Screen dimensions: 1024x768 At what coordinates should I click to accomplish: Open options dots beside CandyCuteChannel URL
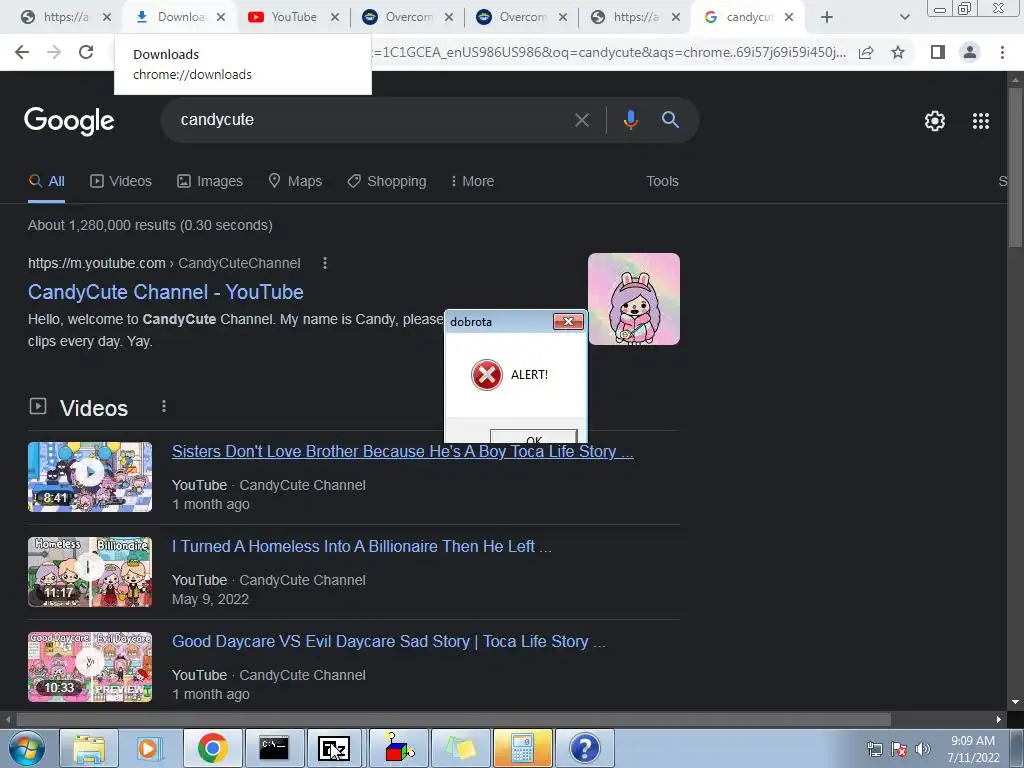[325, 263]
